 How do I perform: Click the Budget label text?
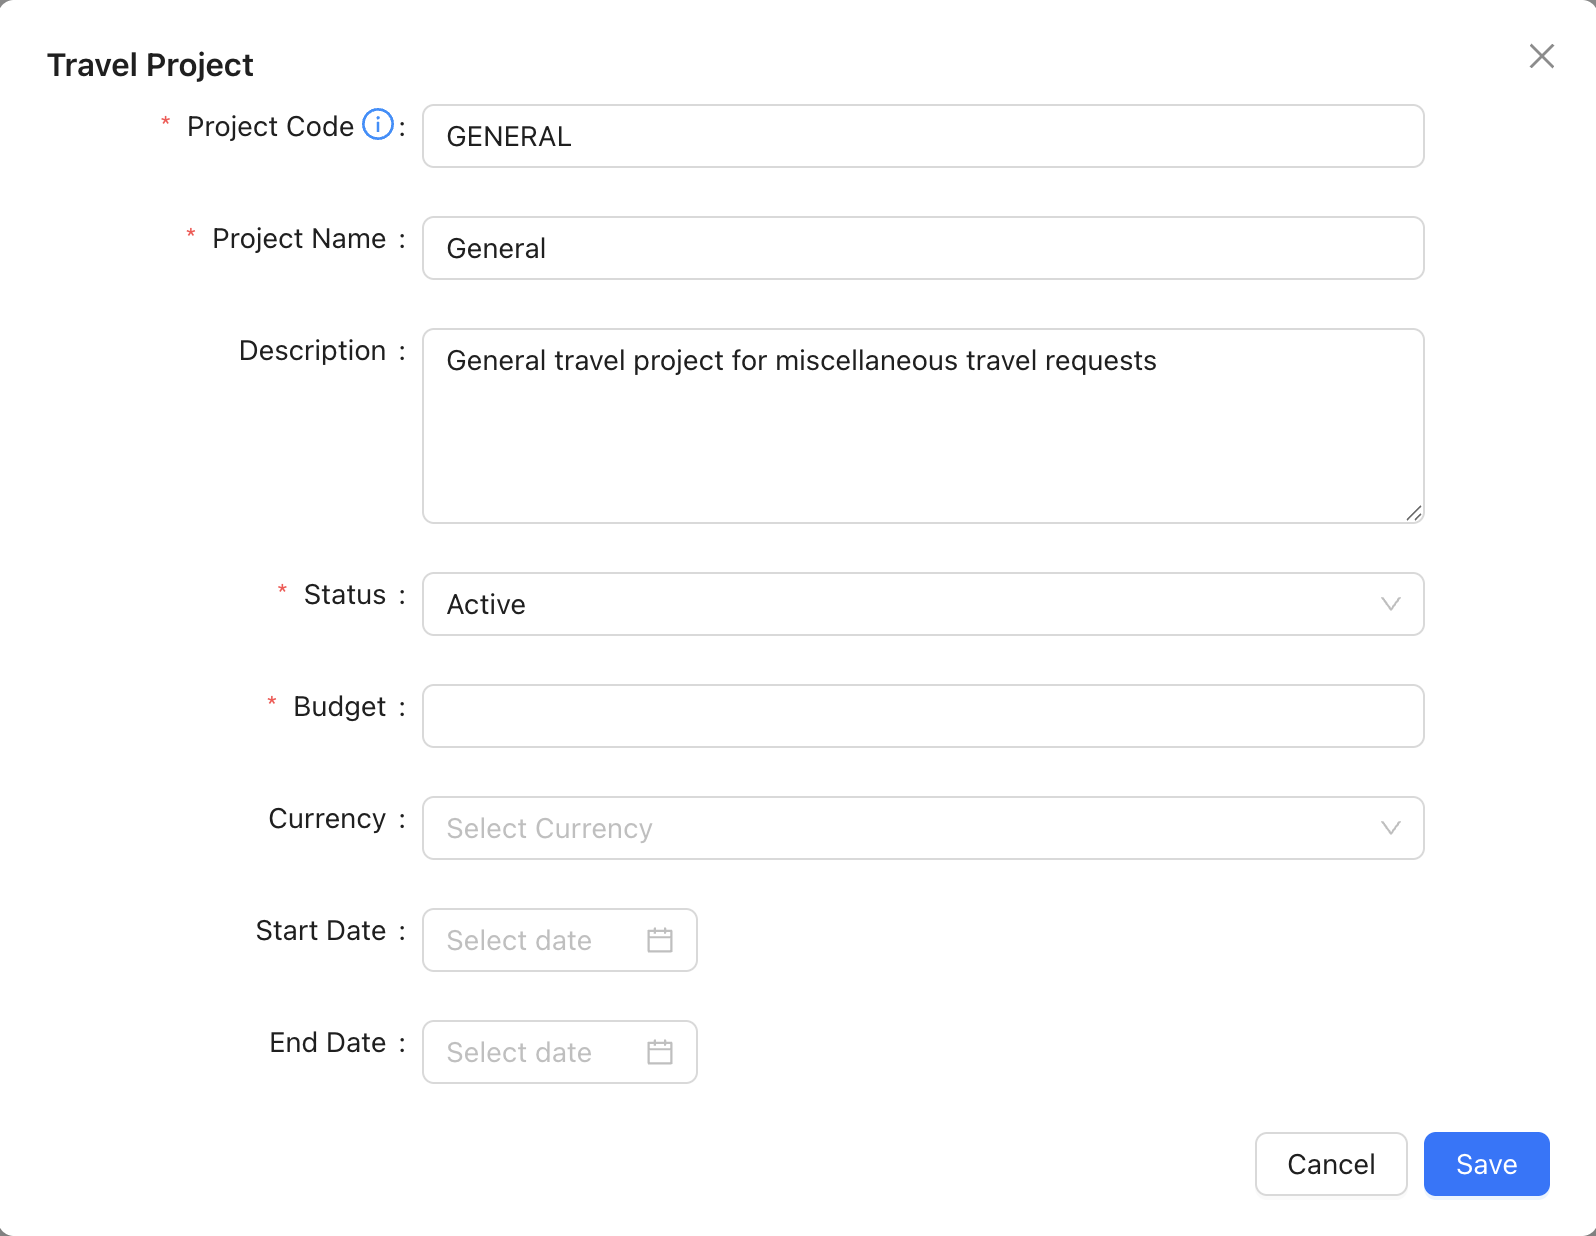coord(339,707)
